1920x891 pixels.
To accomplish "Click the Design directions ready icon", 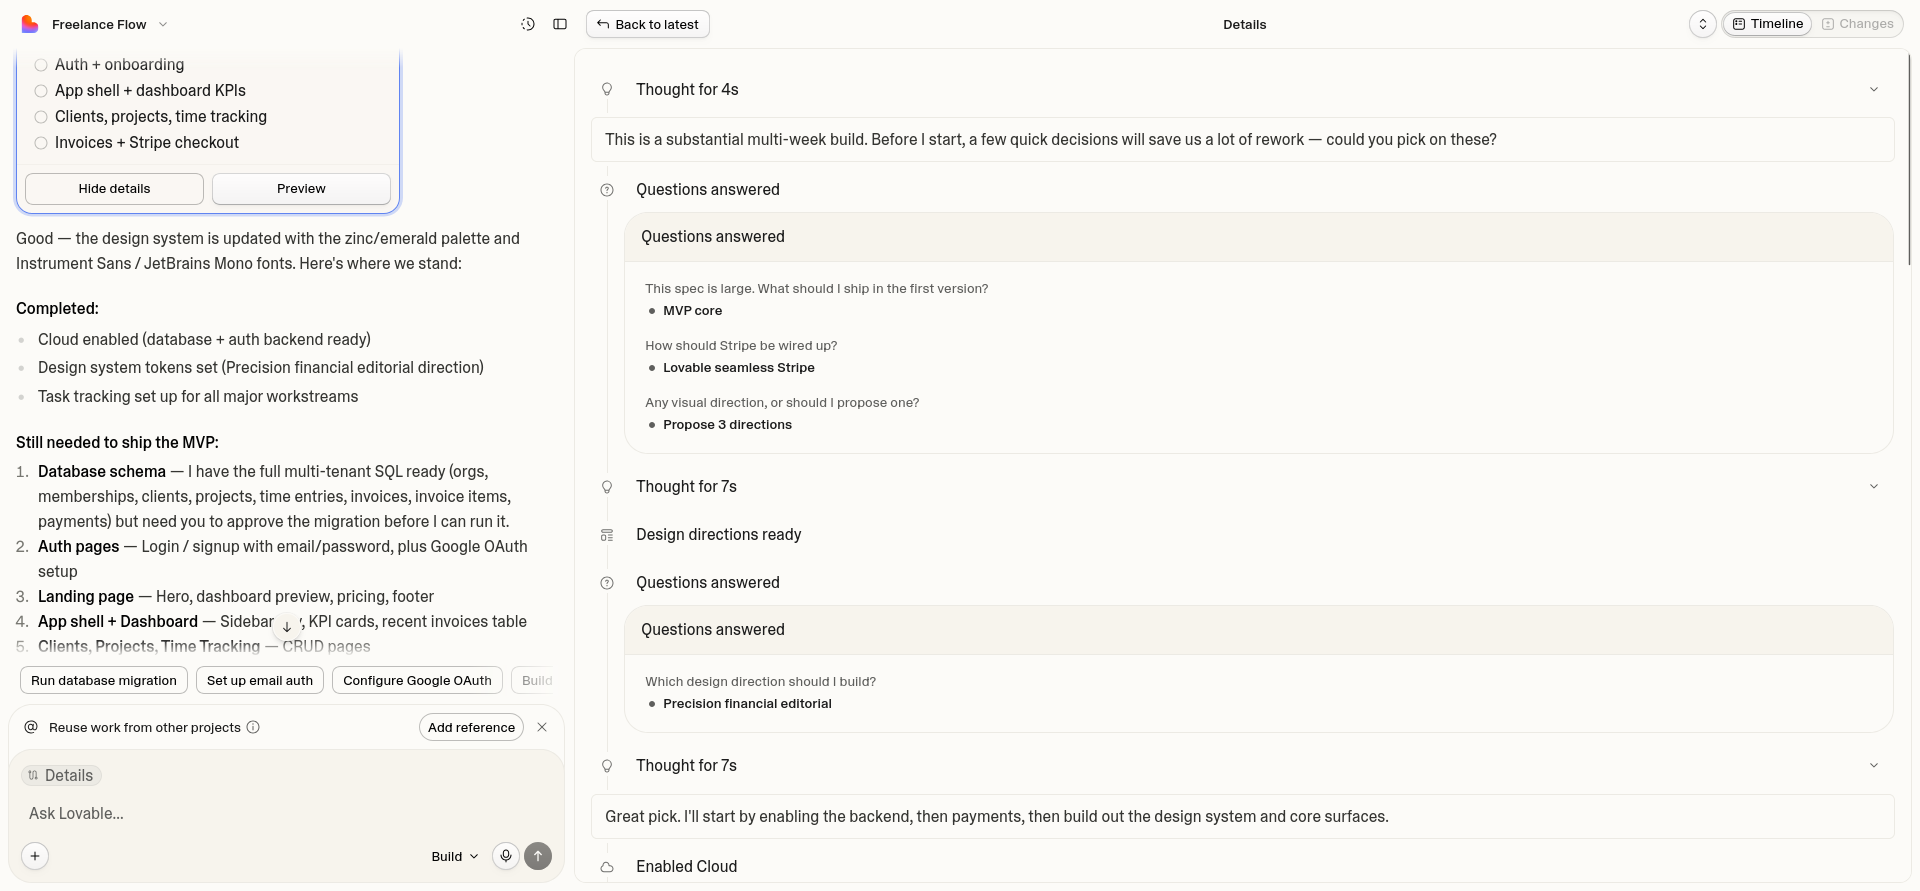I will [x=607, y=535].
